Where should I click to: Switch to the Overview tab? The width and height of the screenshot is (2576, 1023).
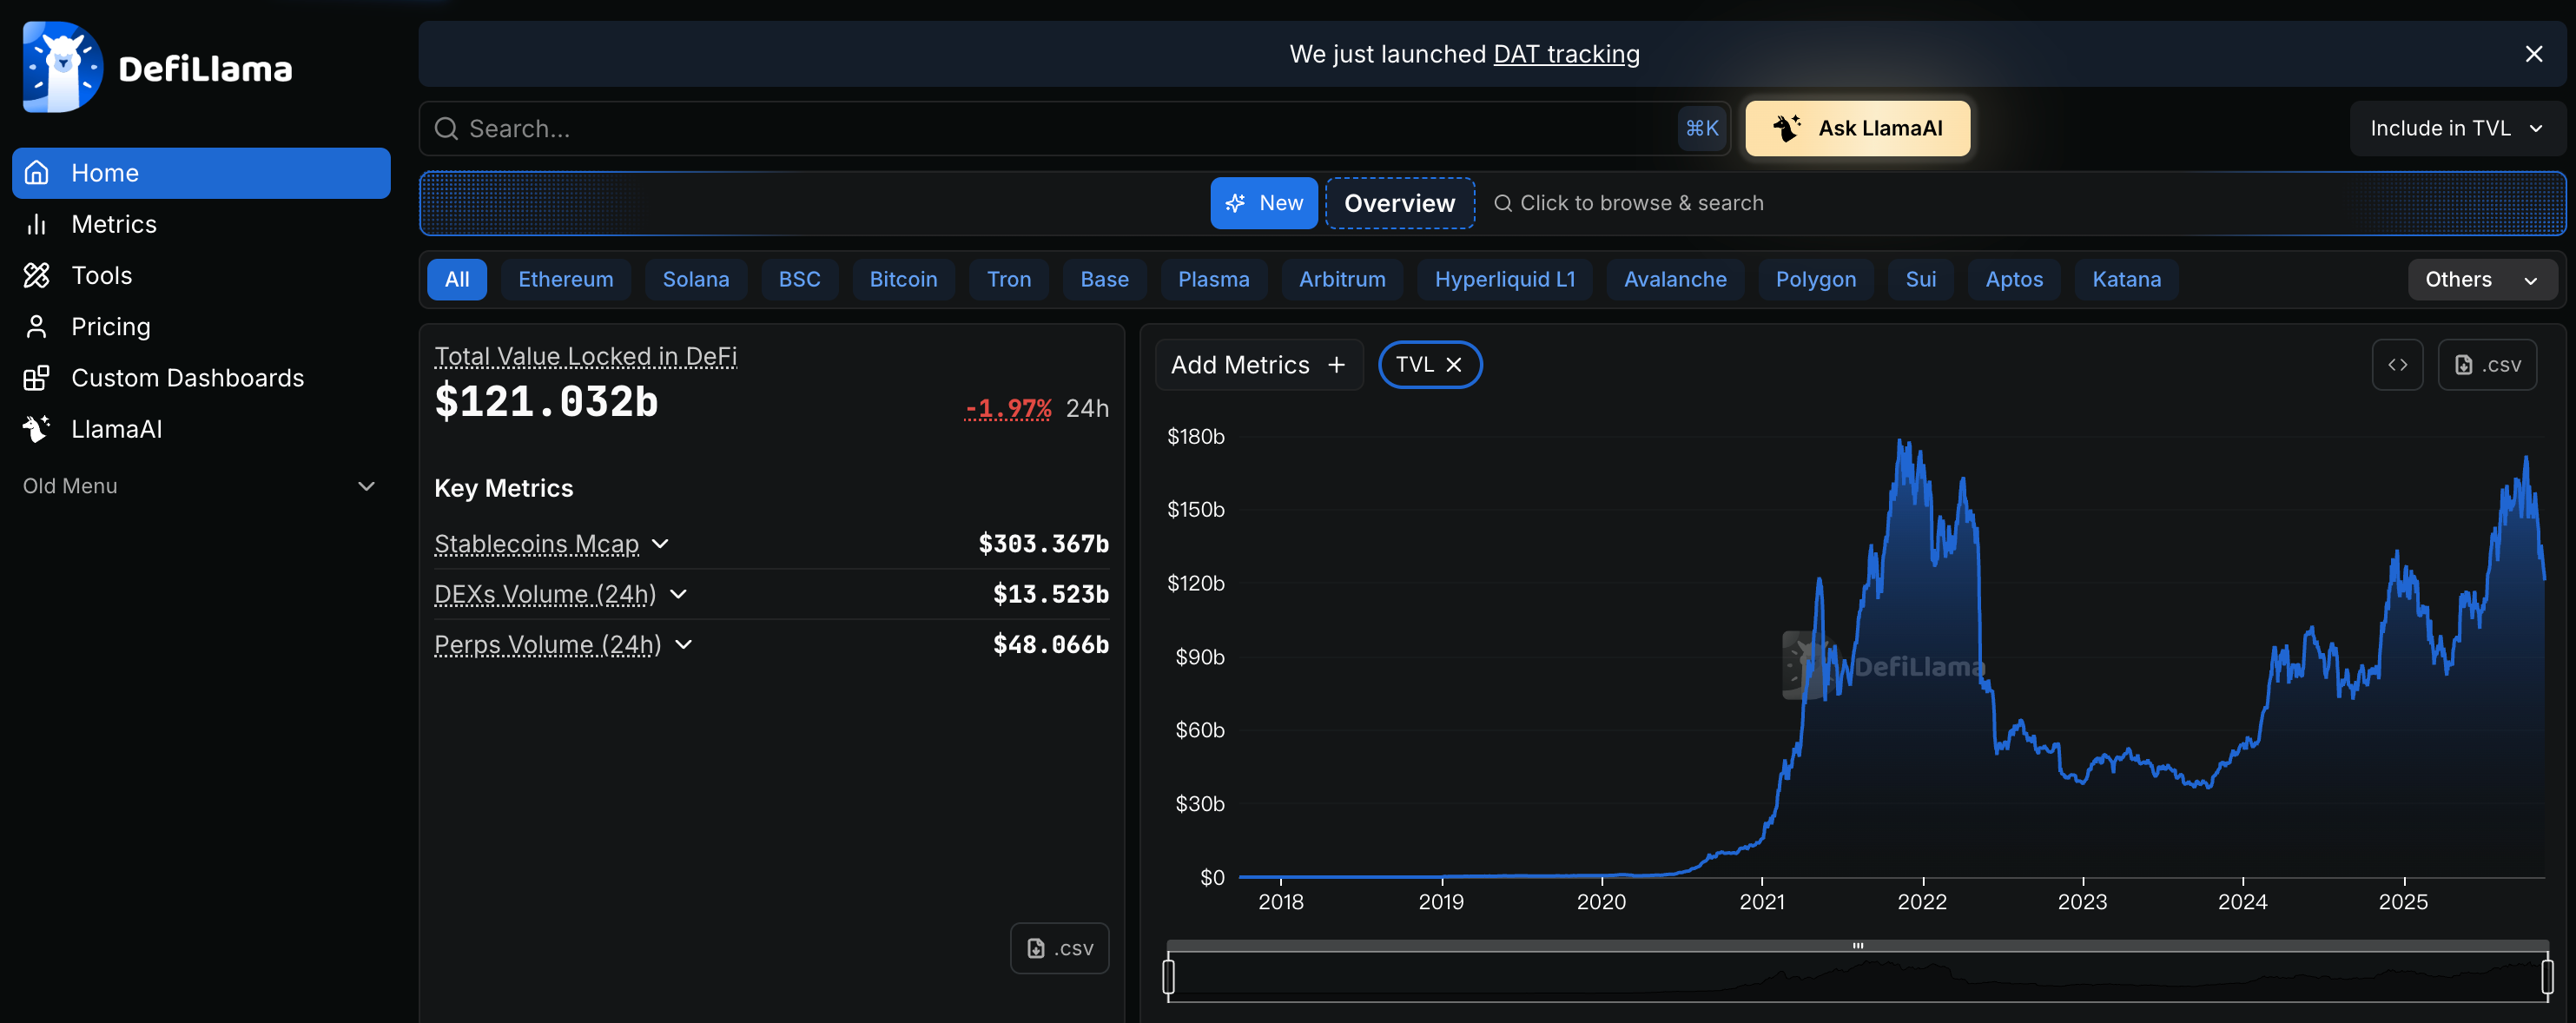(1399, 203)
